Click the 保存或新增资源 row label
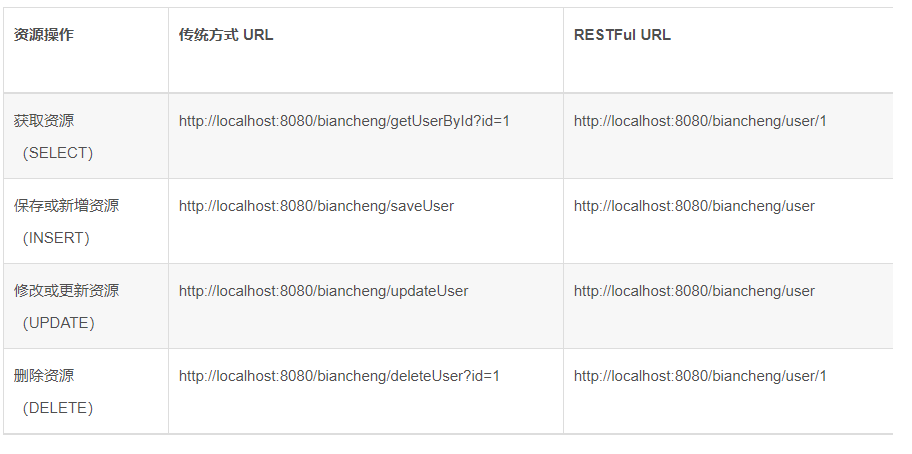 (66, 206)
